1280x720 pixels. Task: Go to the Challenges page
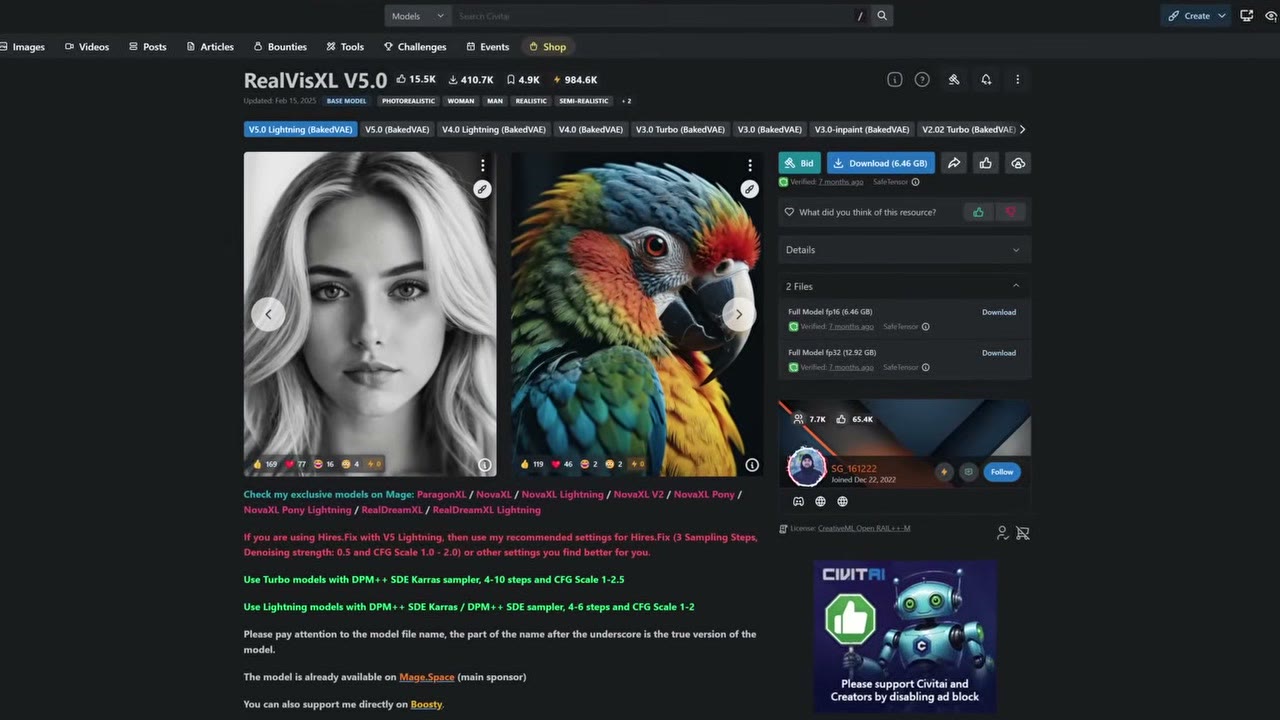(x=415, y=47)
